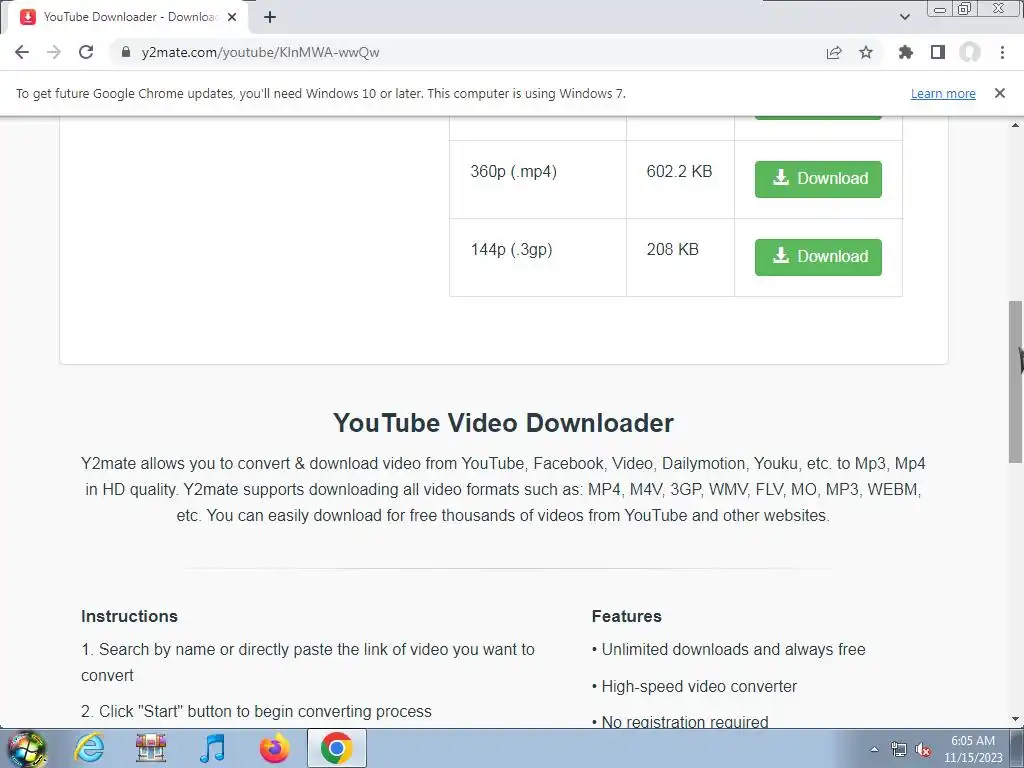Screen dimensions: 1024x768
Task: Open the network tray icon
Action: coord(899,750)
